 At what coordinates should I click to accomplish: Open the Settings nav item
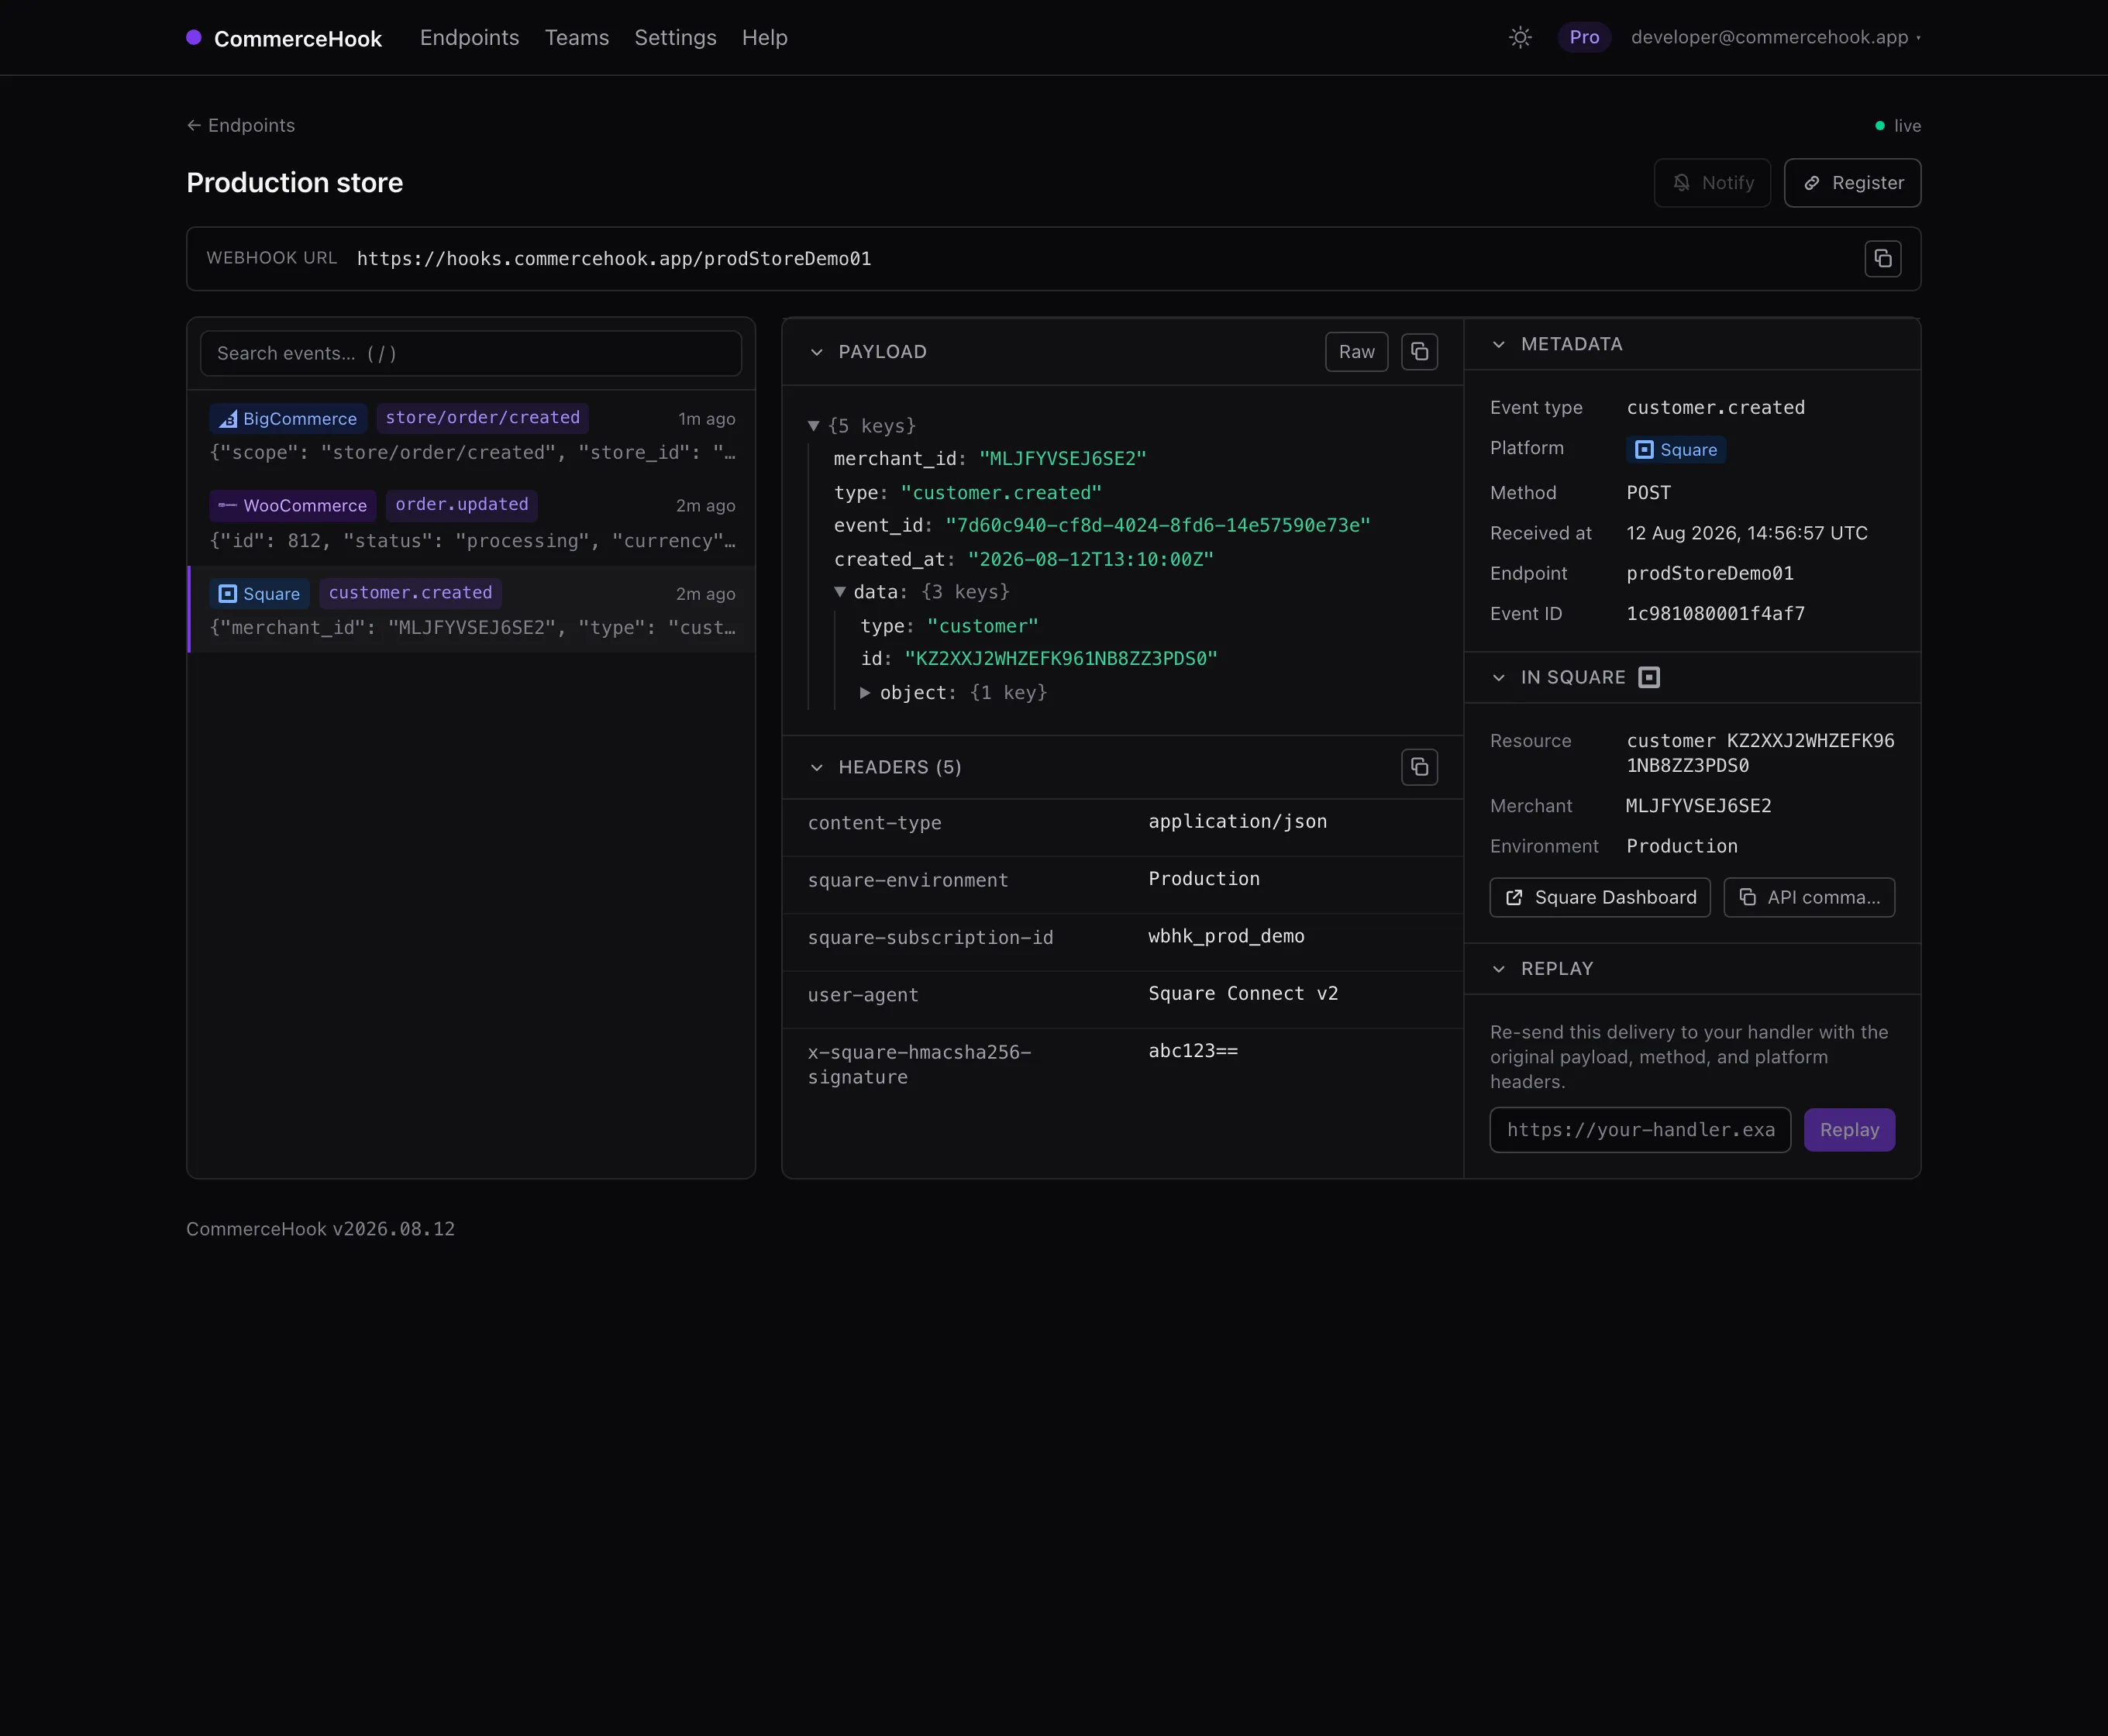click(x=676, y=38)
